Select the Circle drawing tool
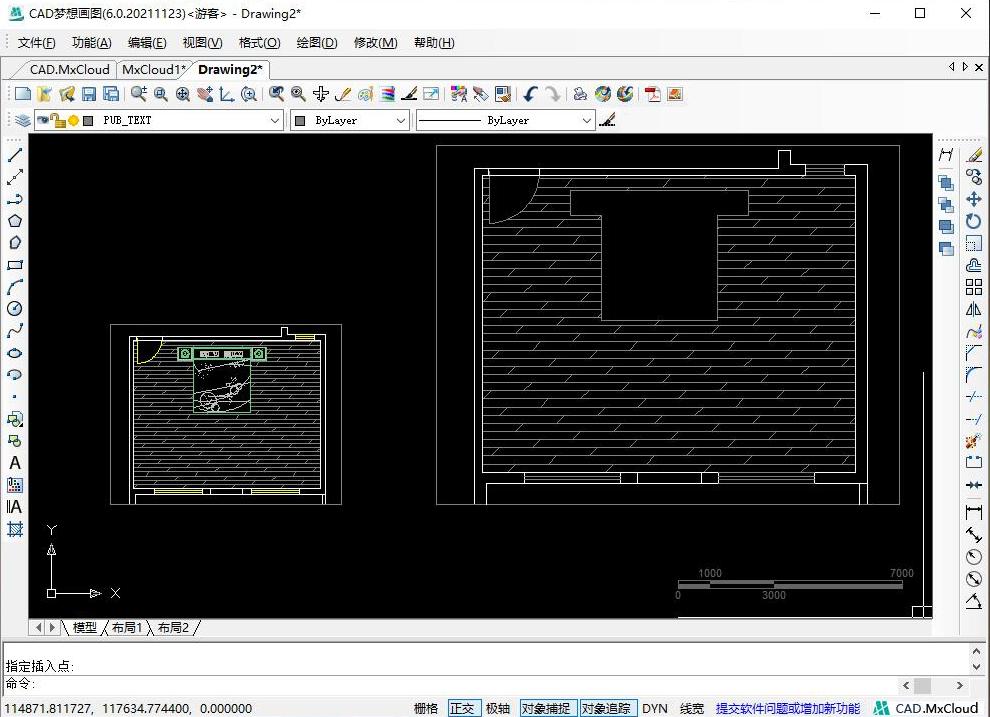 15,309
